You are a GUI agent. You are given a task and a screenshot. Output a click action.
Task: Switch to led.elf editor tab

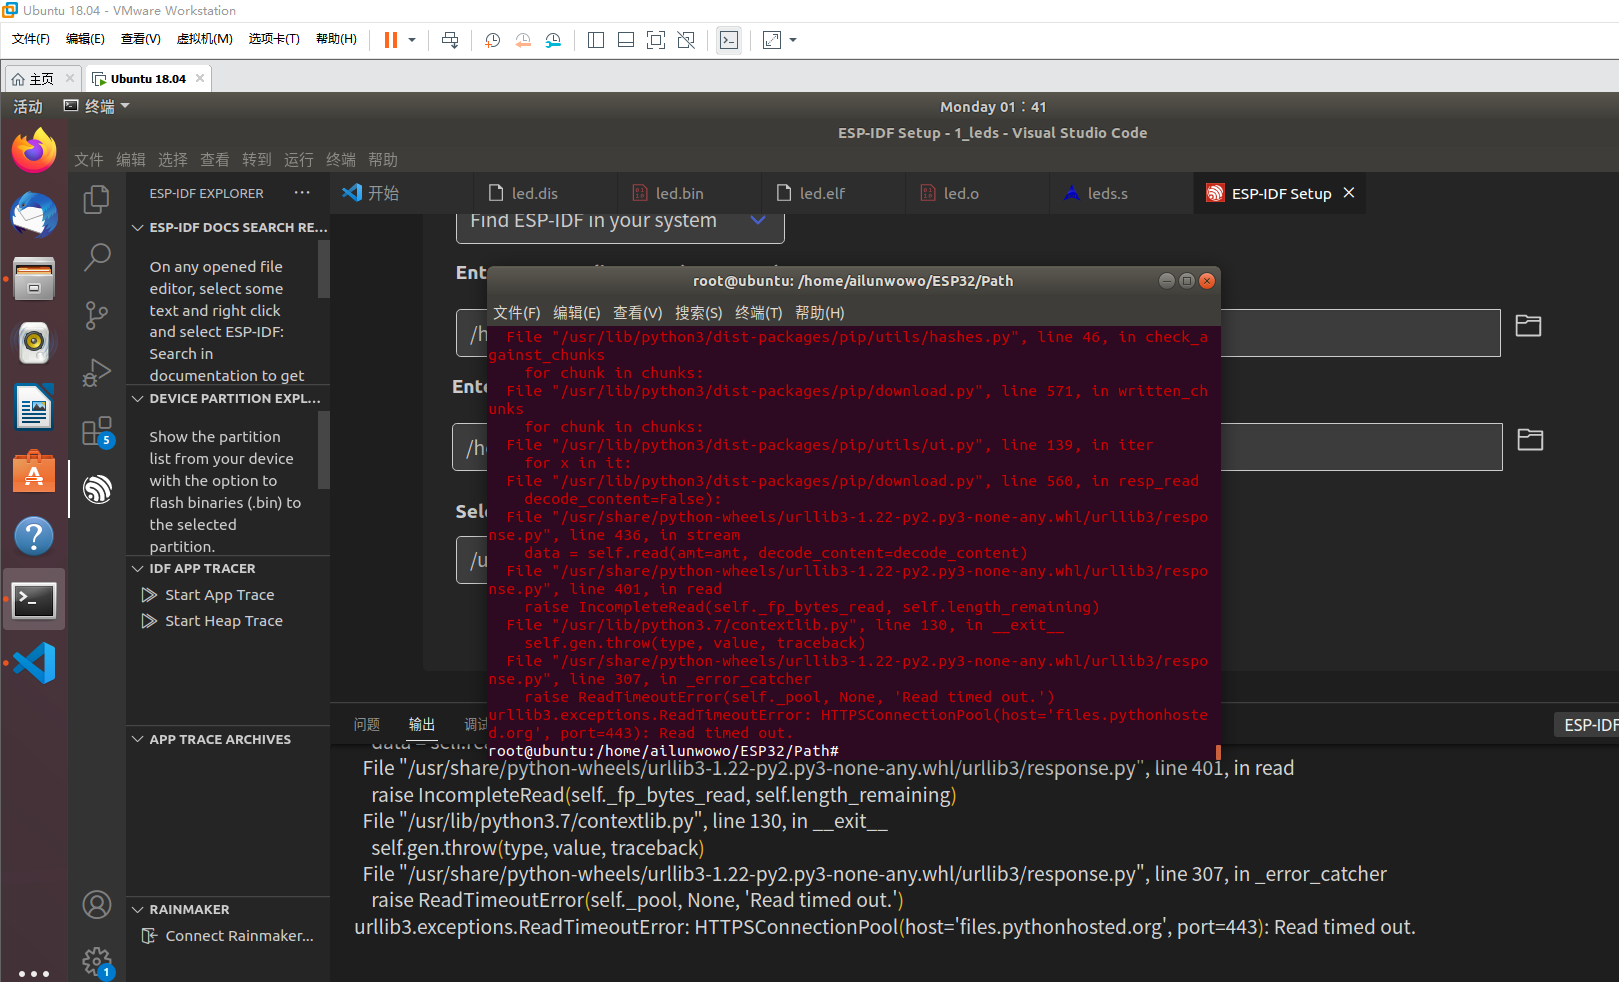pos(822,193)
